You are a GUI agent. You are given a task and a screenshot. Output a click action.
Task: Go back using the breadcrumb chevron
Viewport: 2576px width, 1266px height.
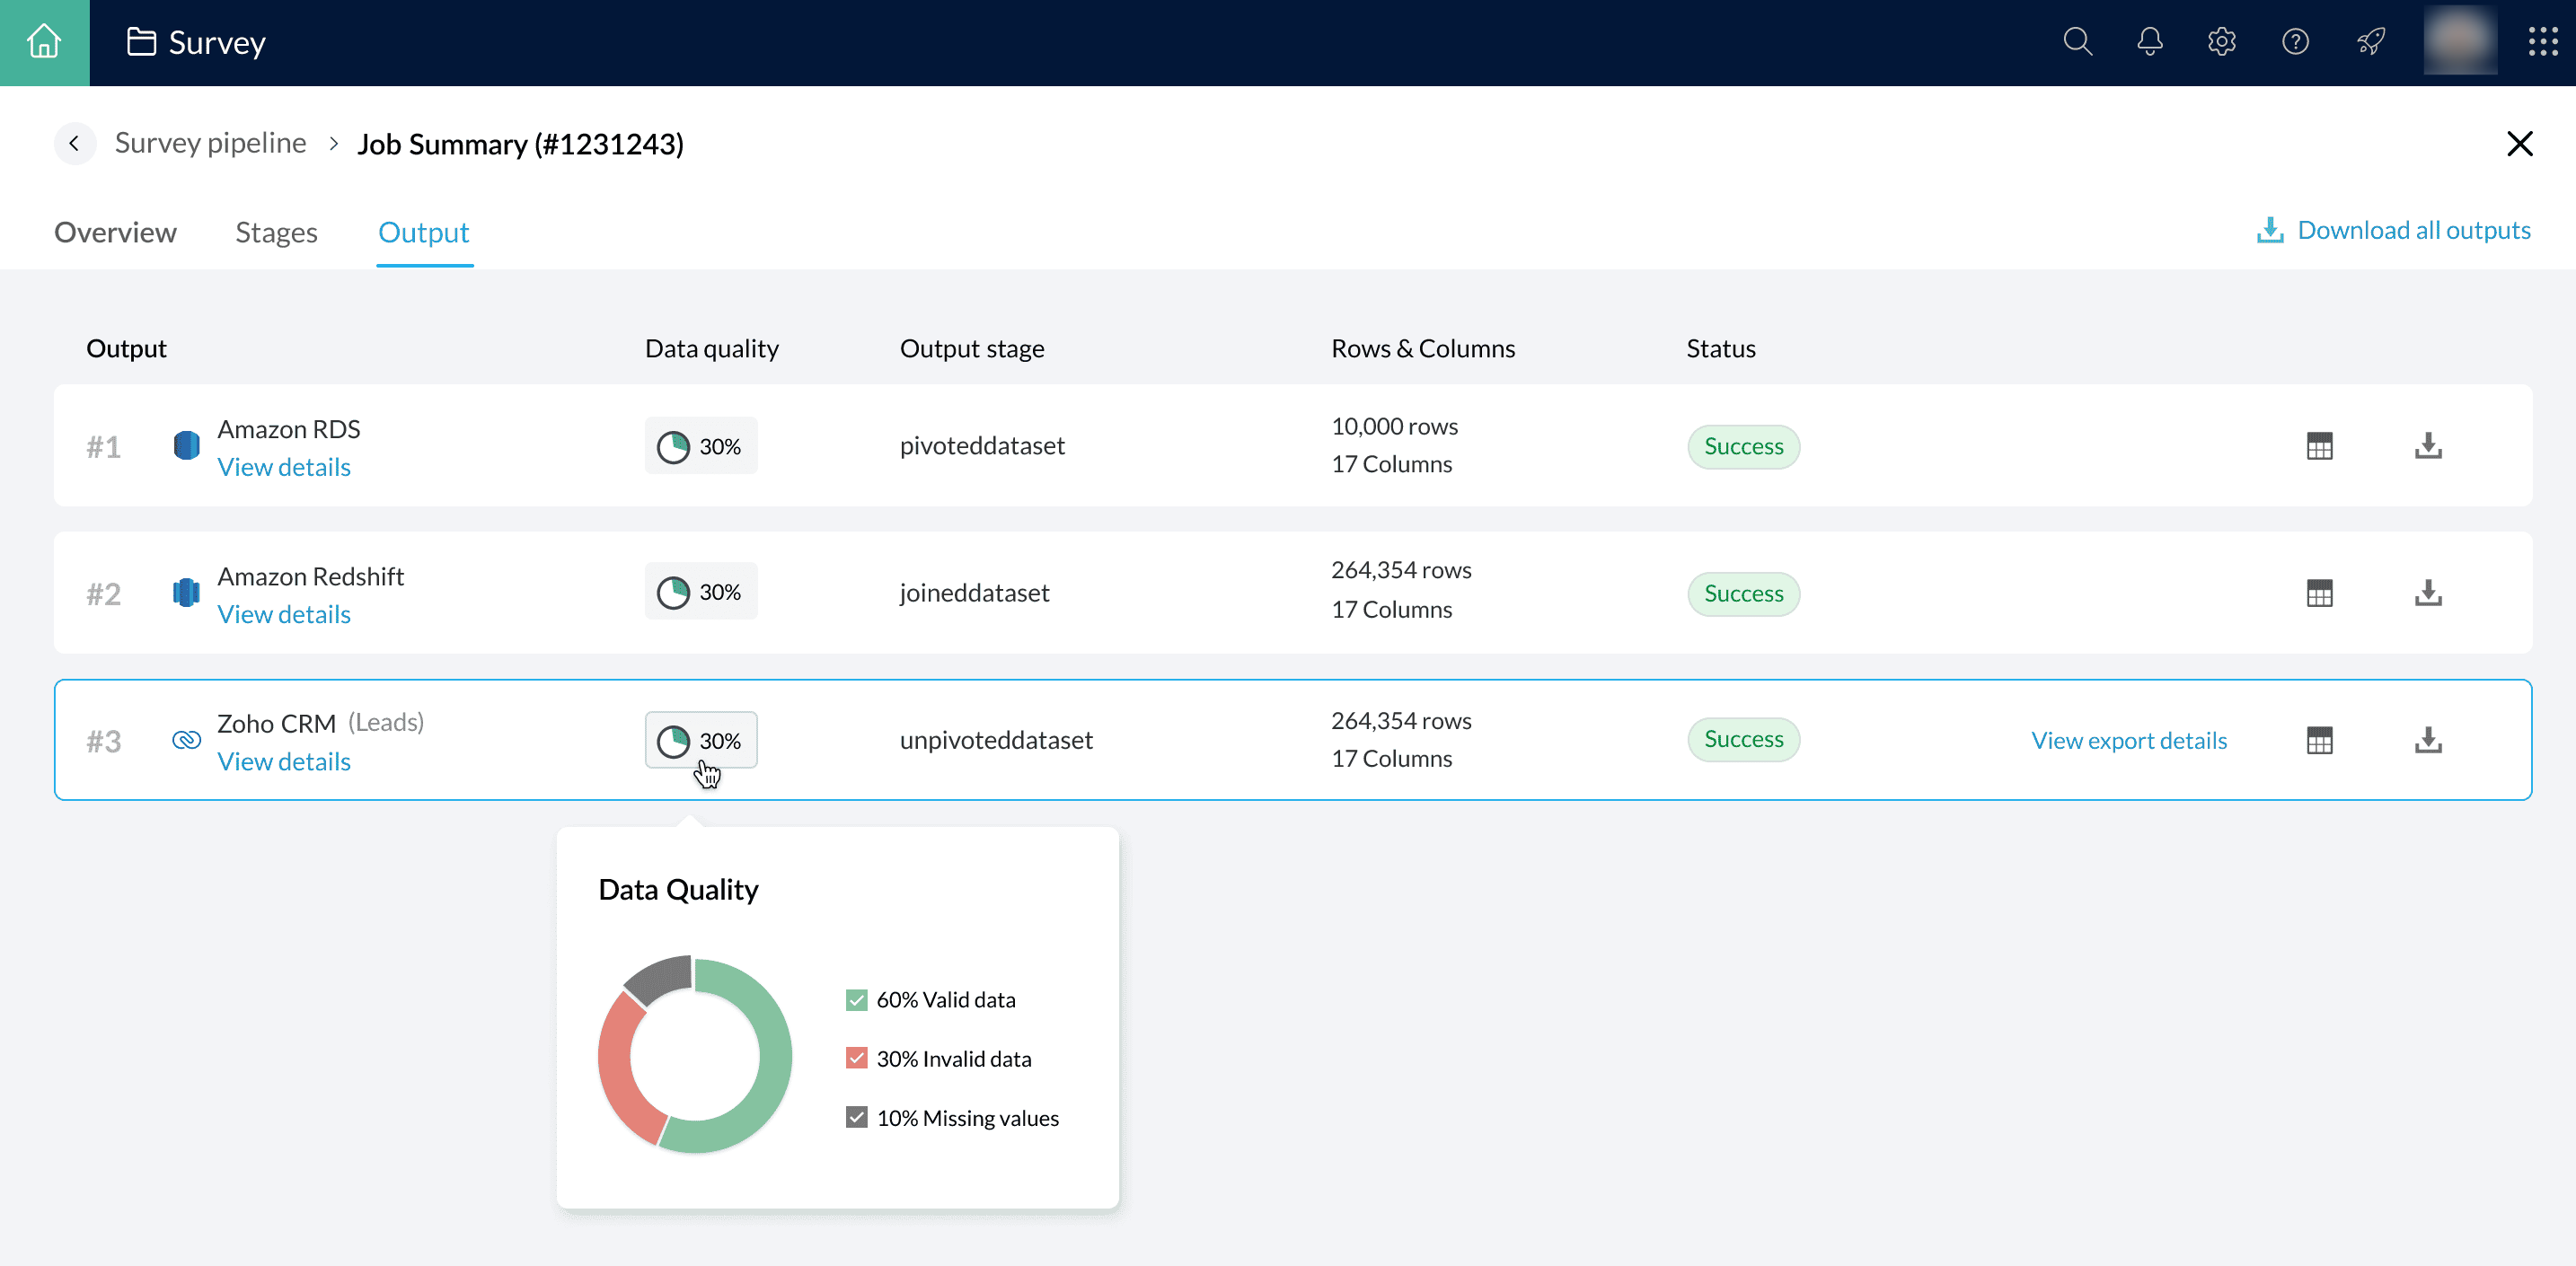pos(74,144)
